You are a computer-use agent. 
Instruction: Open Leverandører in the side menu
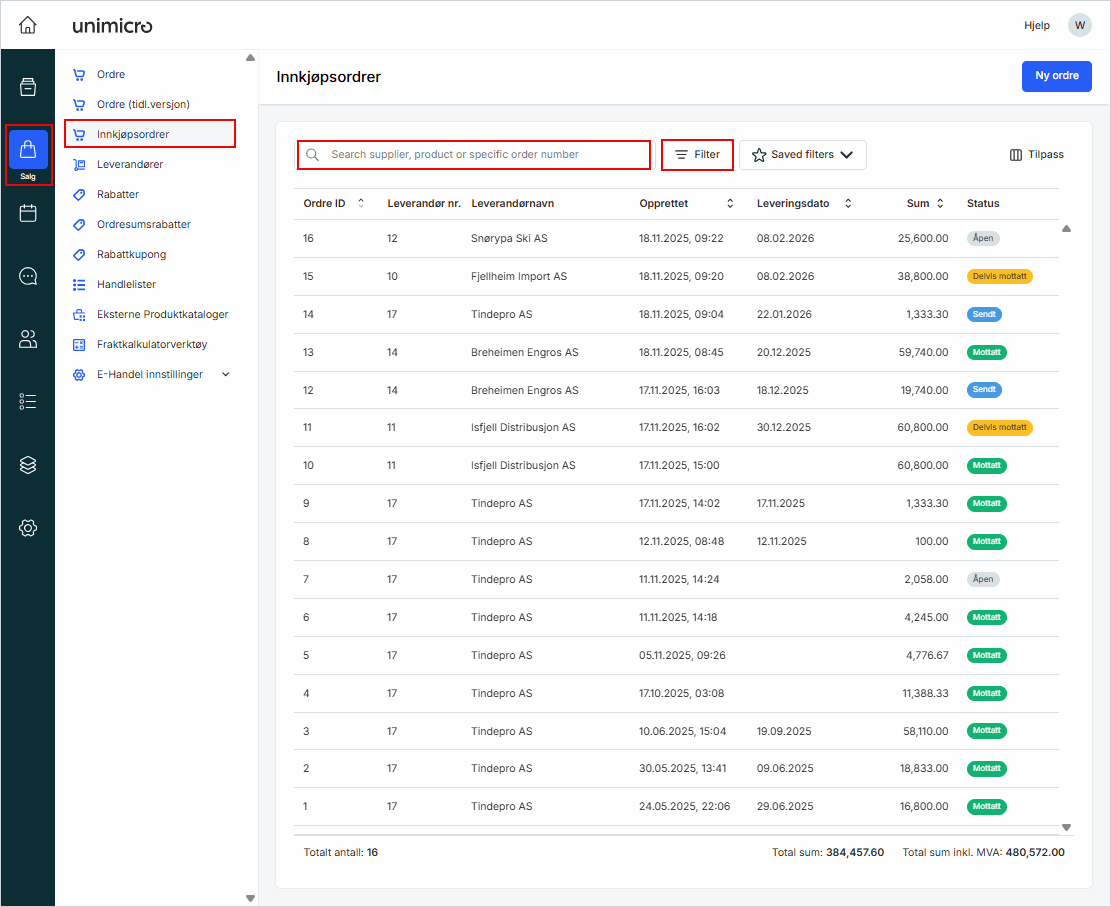(130, 164)
